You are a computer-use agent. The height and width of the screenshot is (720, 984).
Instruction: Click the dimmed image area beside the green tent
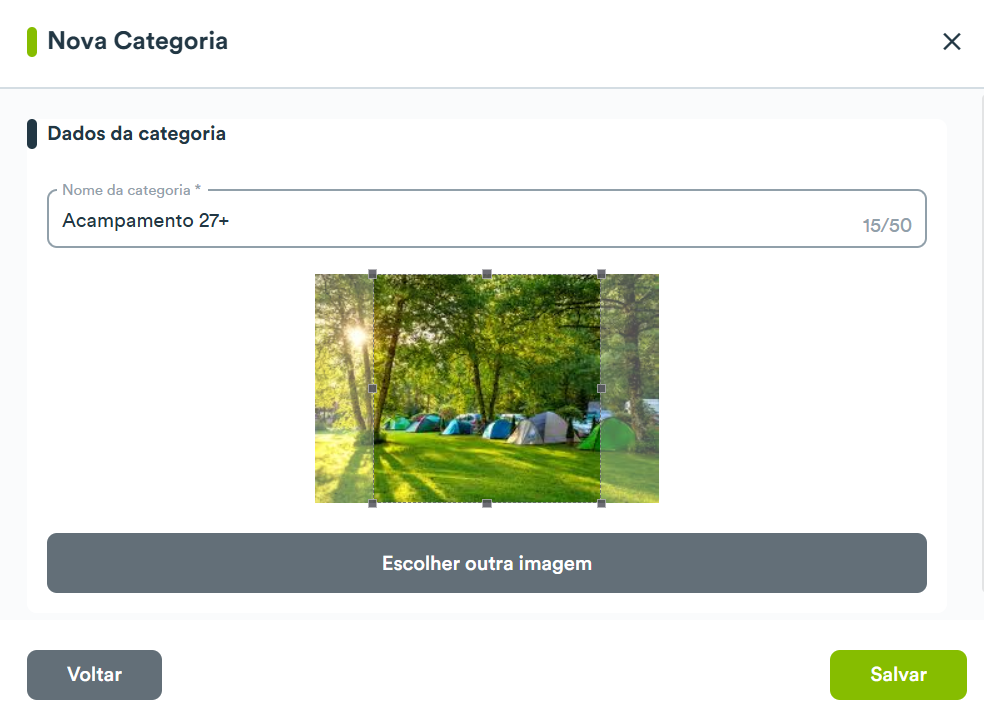pyautogui.click(x=629, y=389)
